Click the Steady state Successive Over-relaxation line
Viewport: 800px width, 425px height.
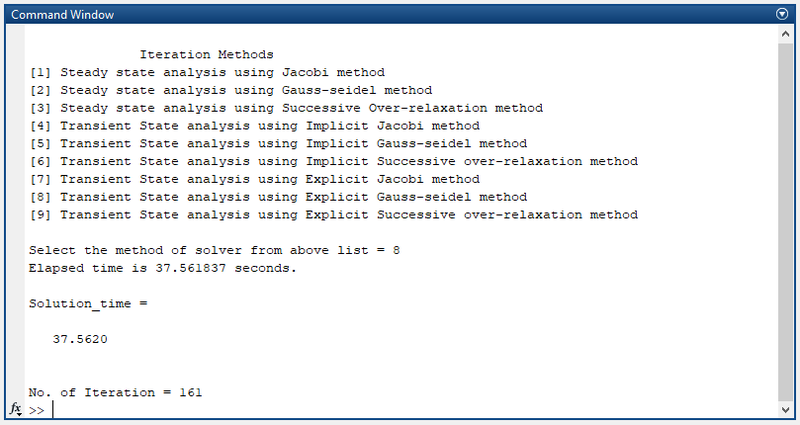[286, 108]
